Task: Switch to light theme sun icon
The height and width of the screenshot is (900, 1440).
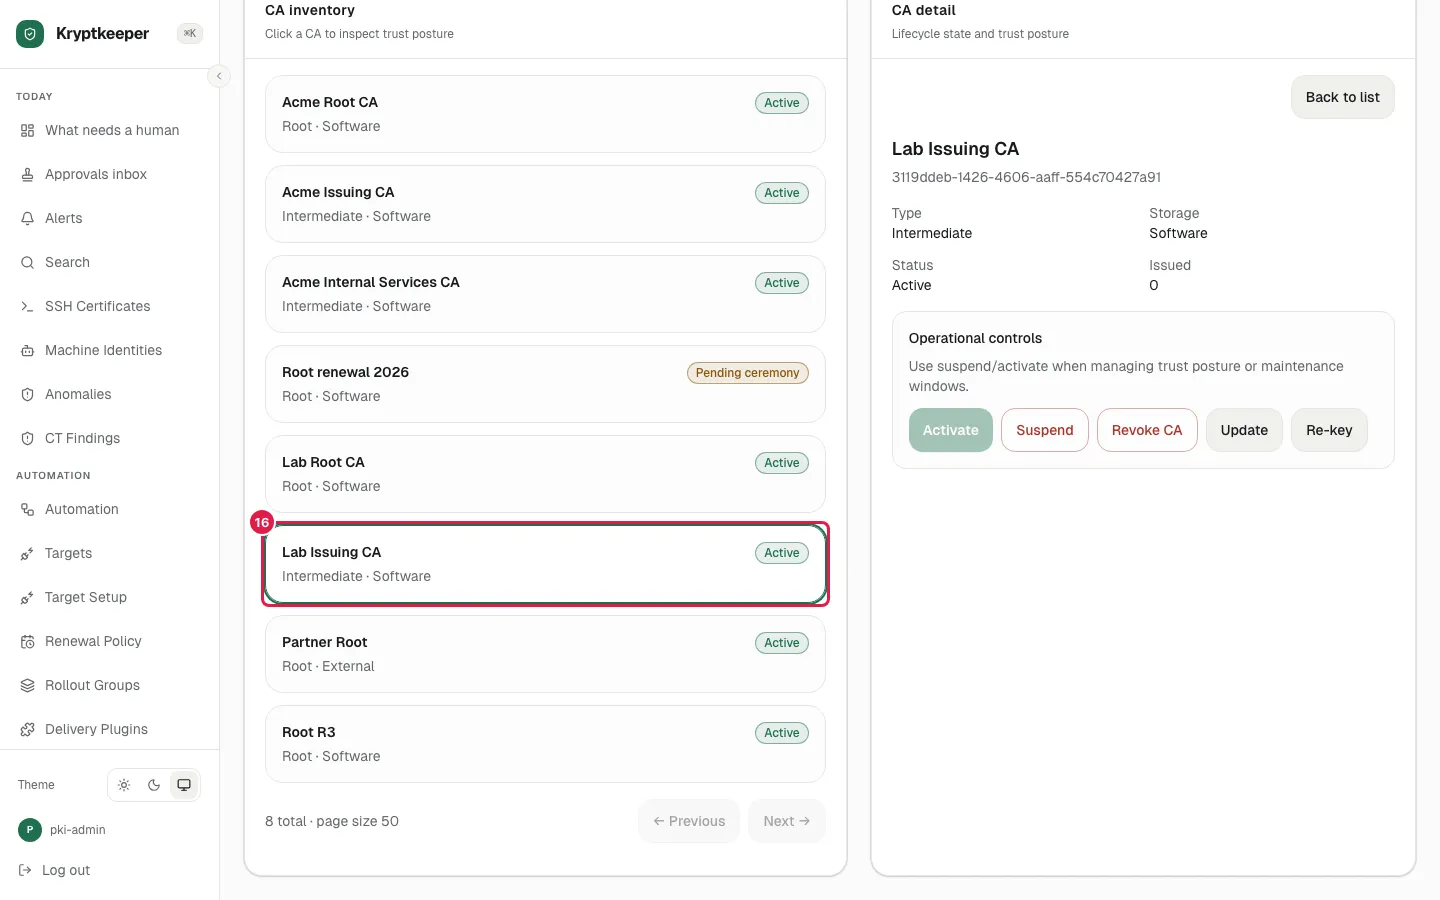Action: 124,785
